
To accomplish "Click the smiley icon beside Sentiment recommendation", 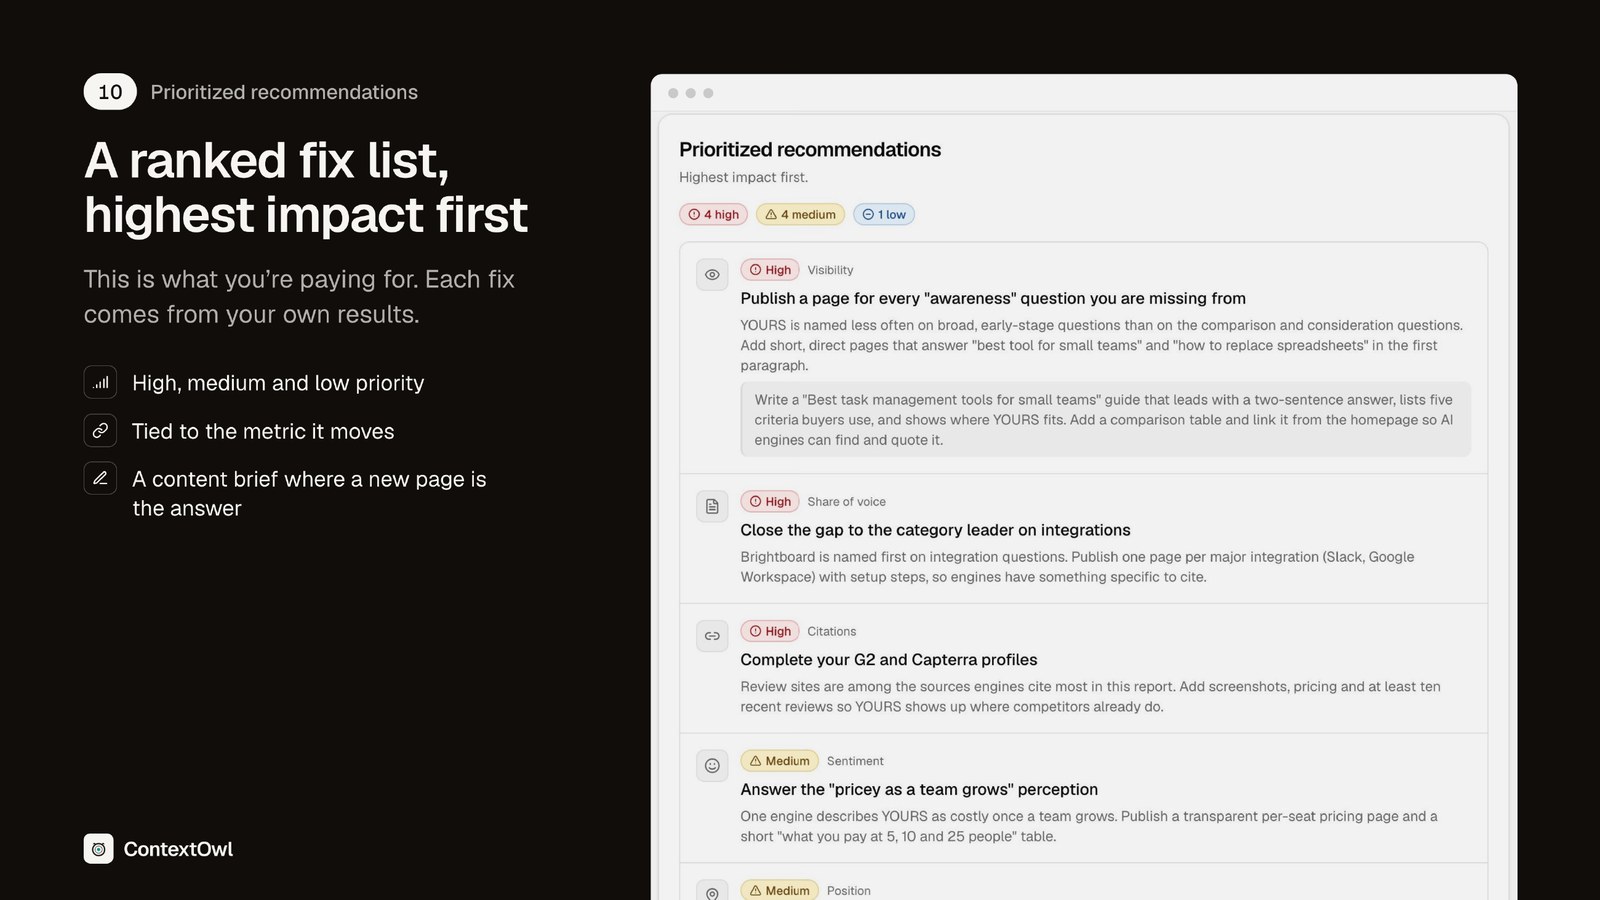I will point(712,766).
